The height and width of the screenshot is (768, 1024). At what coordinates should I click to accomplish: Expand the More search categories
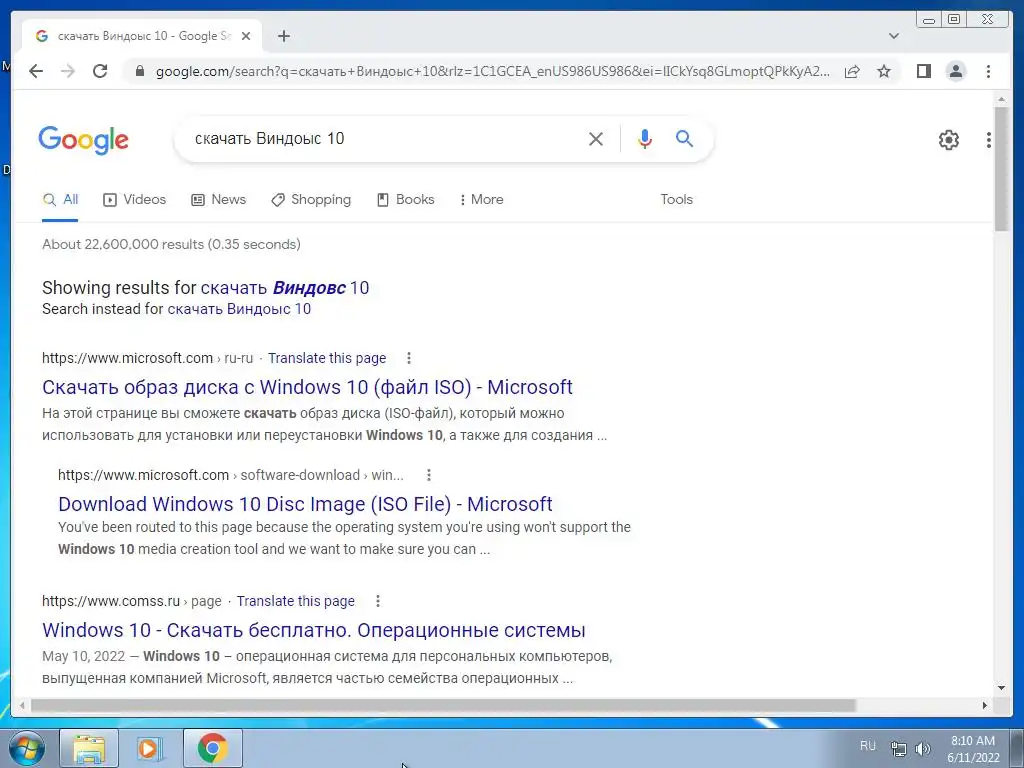(481, 199)
